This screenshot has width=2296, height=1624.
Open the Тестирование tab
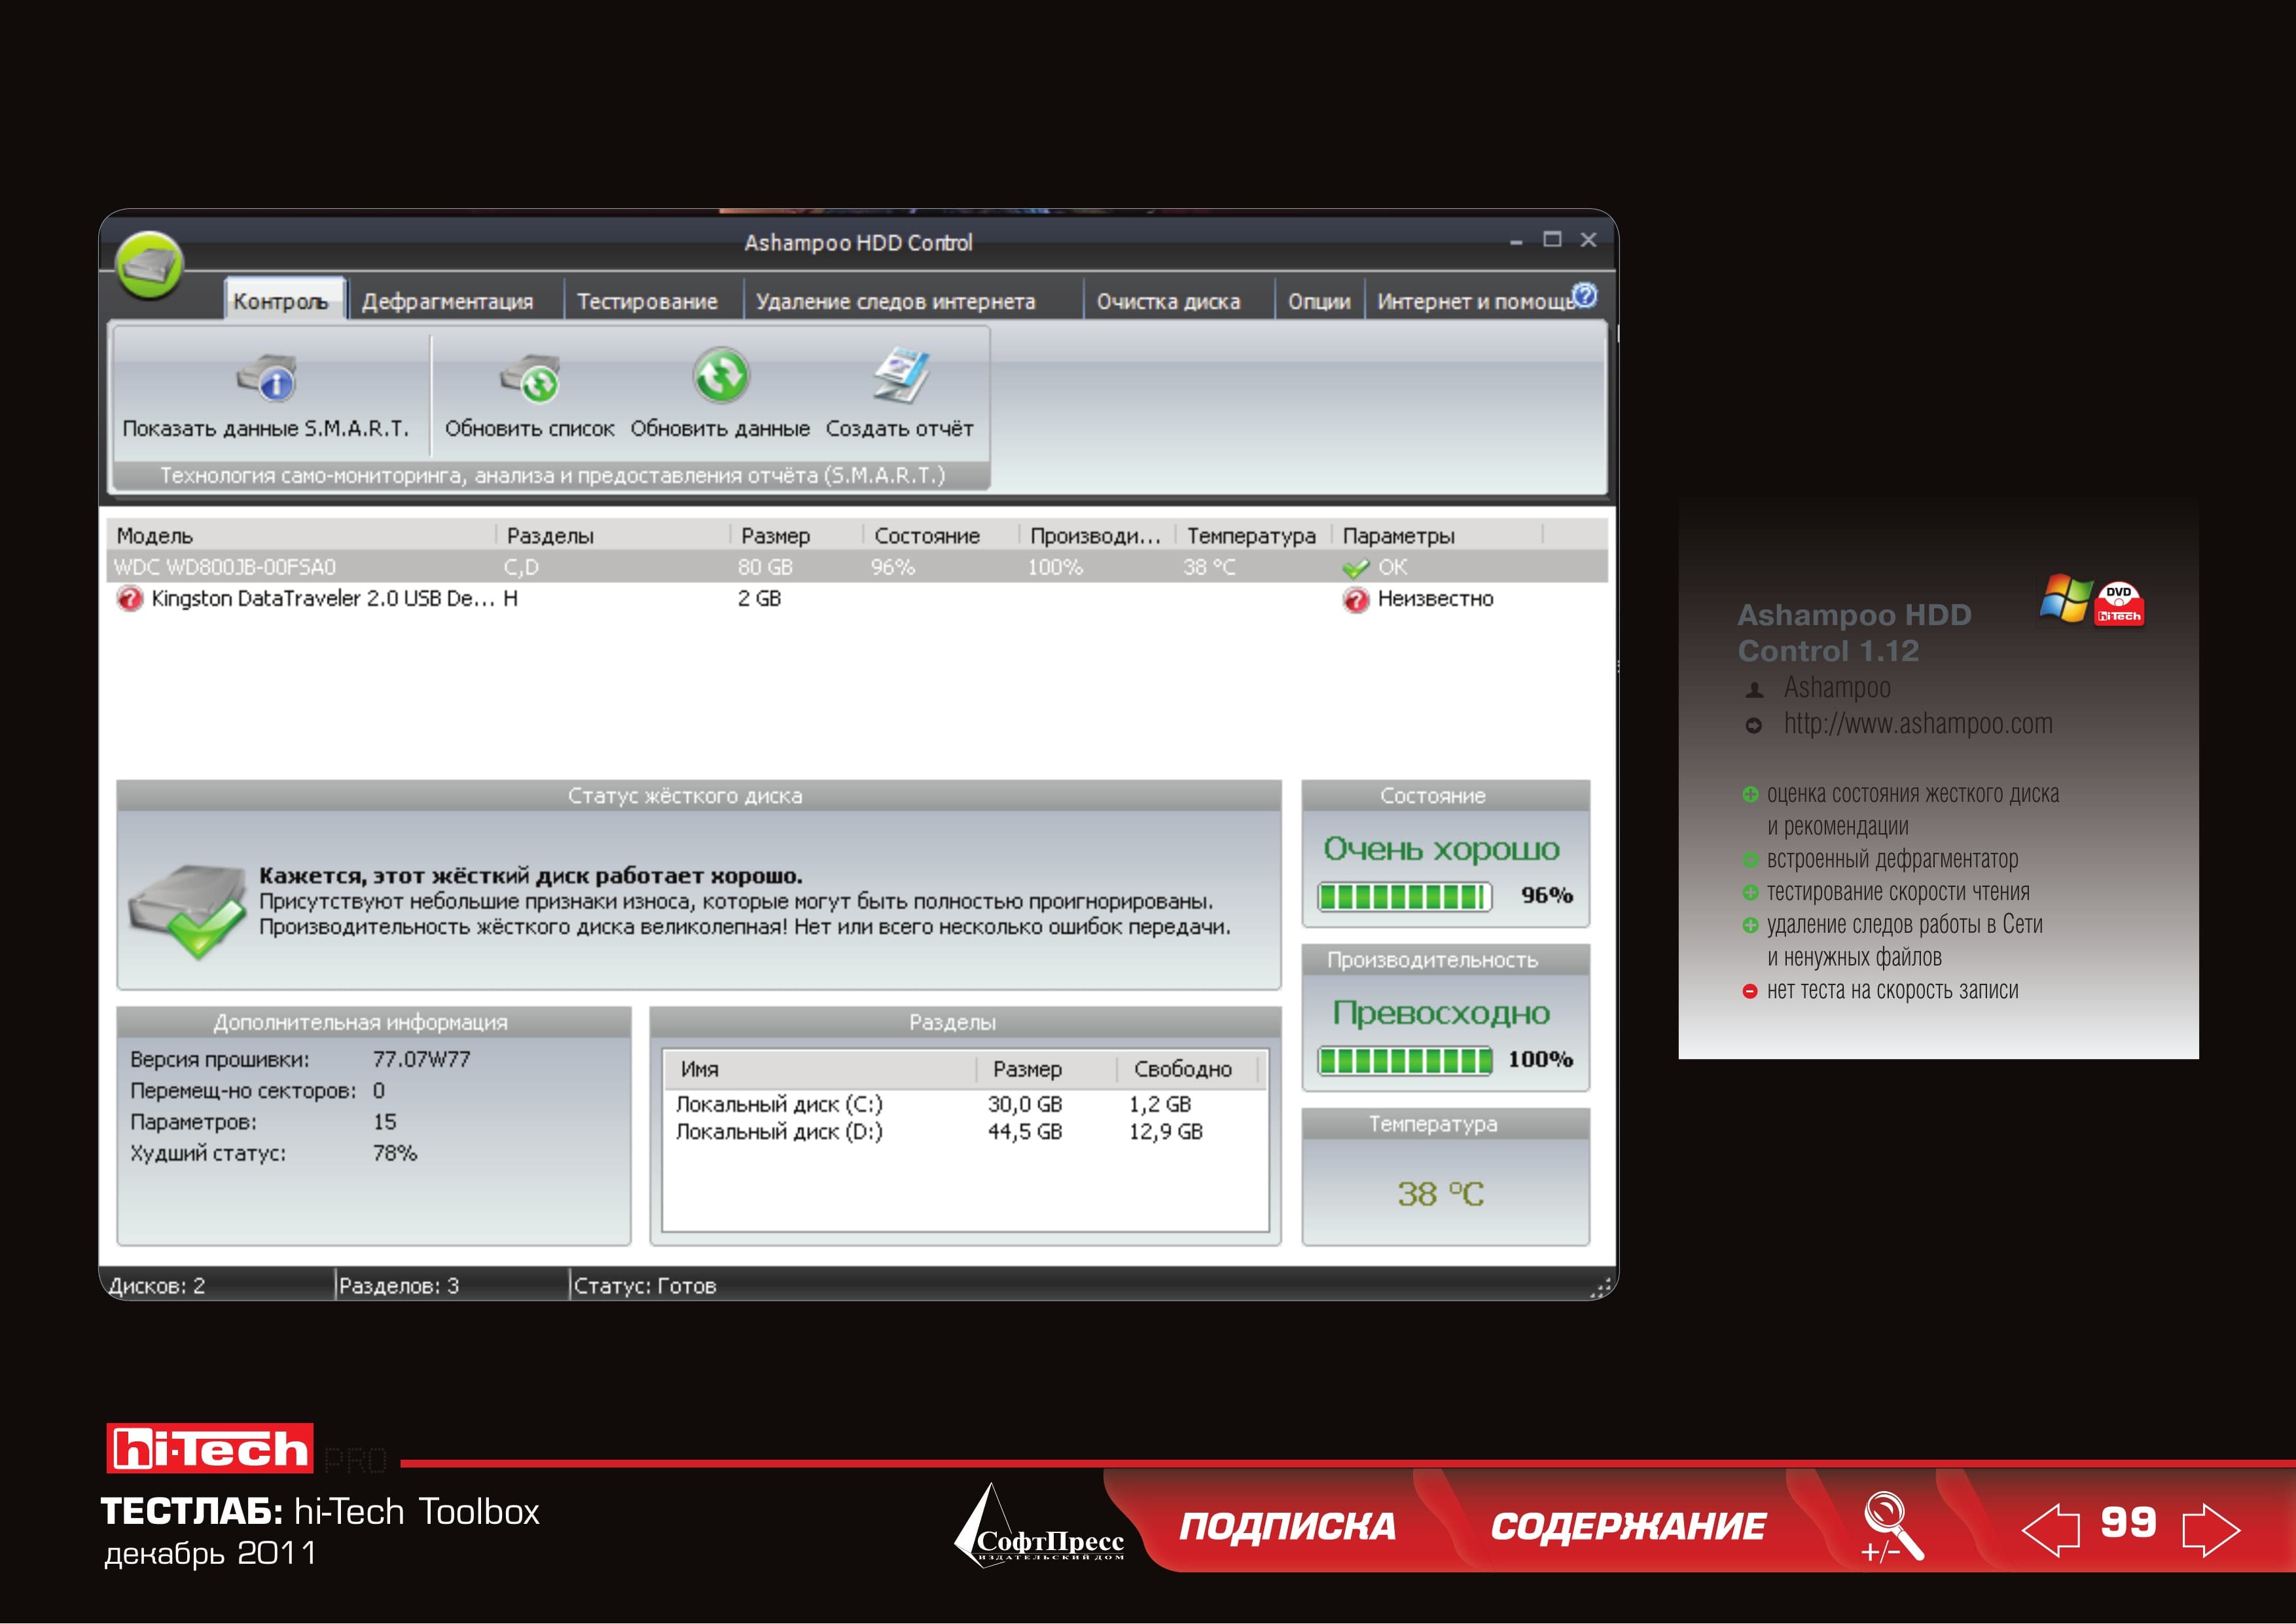pyautogui.click(x=647, y=301)
